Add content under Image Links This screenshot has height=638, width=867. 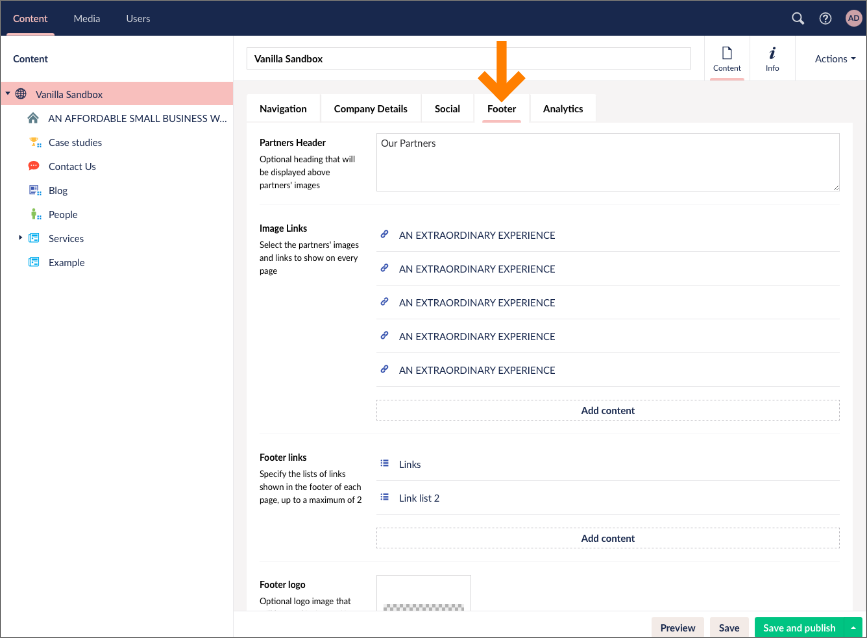608,410
